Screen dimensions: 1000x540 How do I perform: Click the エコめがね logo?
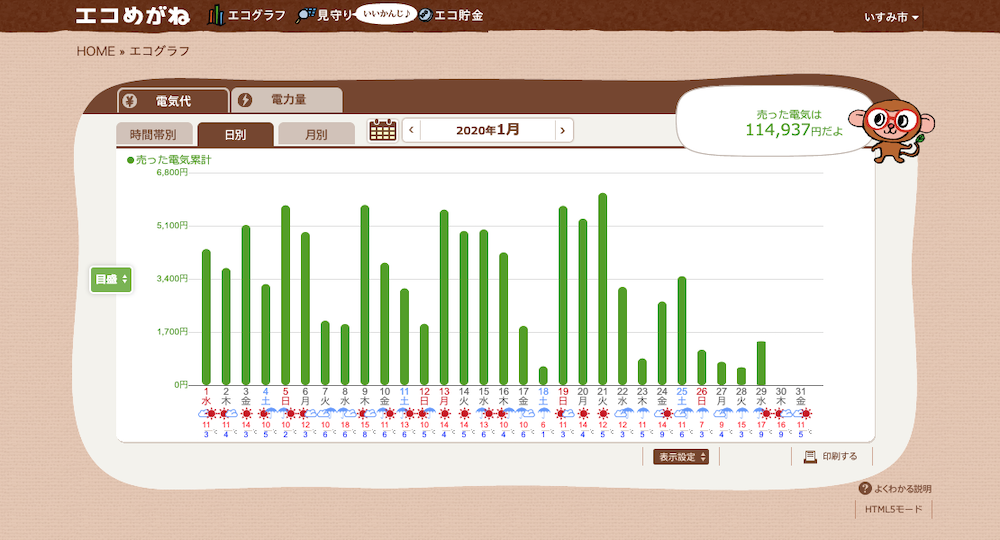tap(133, 16)
